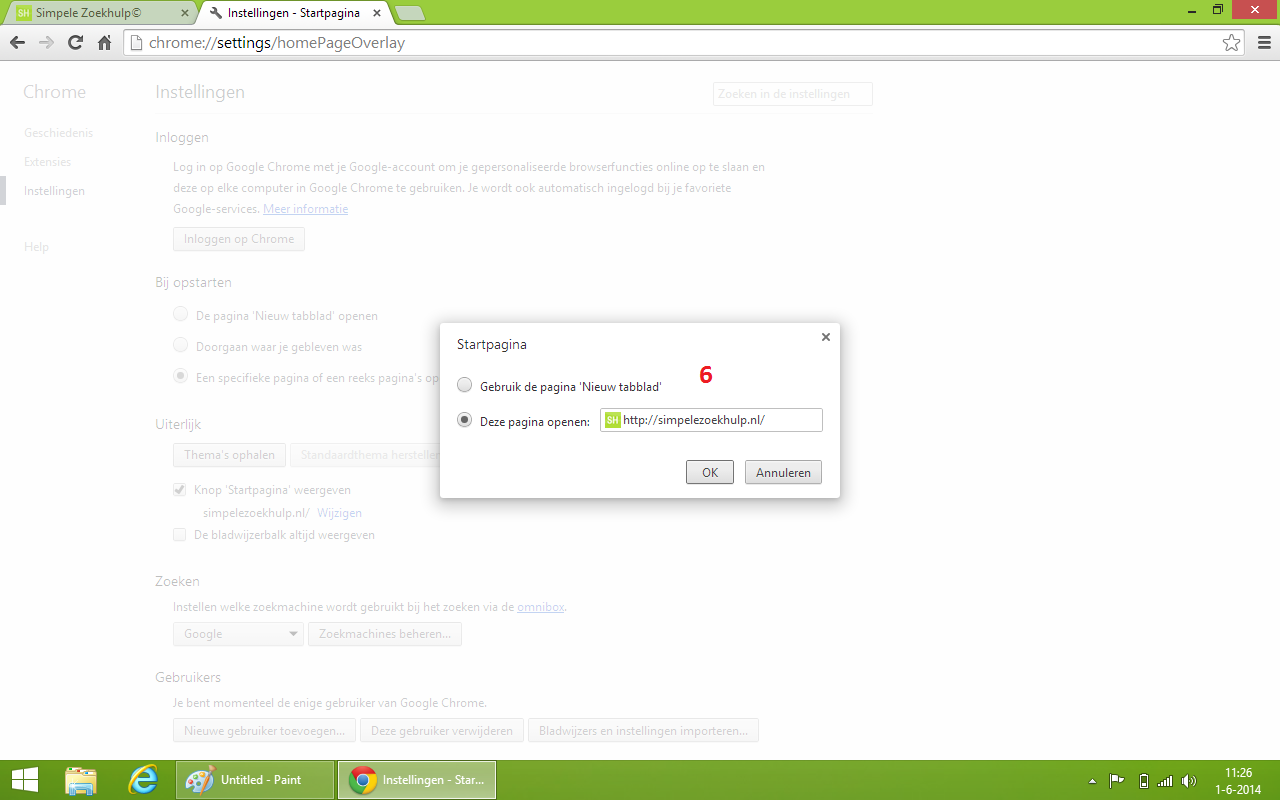This screenshot has height=800, width=1280.
Task: Open Untitled - Paint from the taskbar
Action: (x=256, y=780)
